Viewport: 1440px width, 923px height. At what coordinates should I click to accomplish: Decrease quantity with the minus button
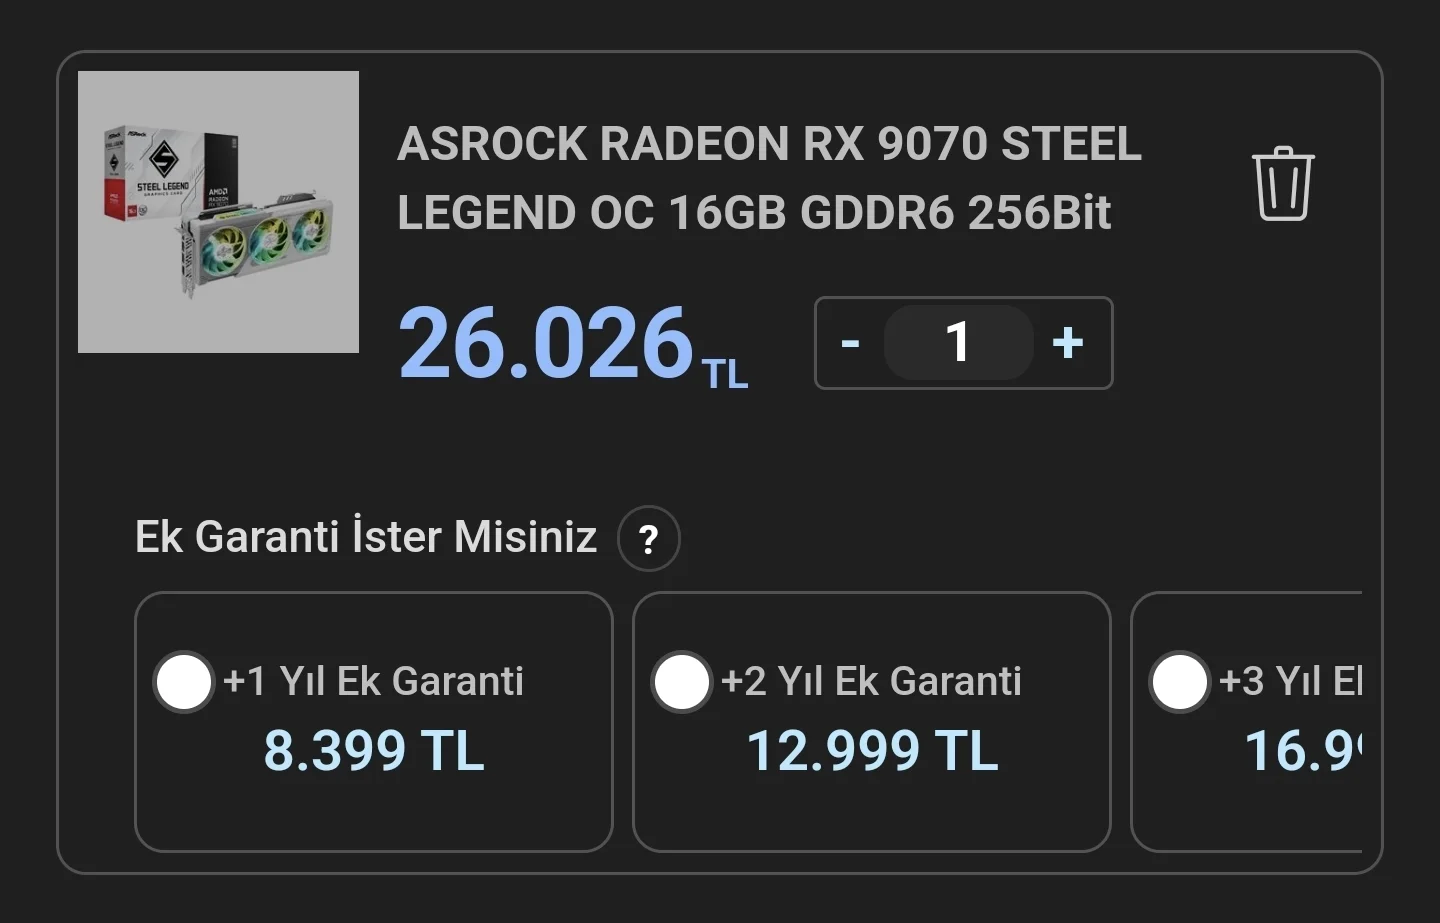coord(850,343)
